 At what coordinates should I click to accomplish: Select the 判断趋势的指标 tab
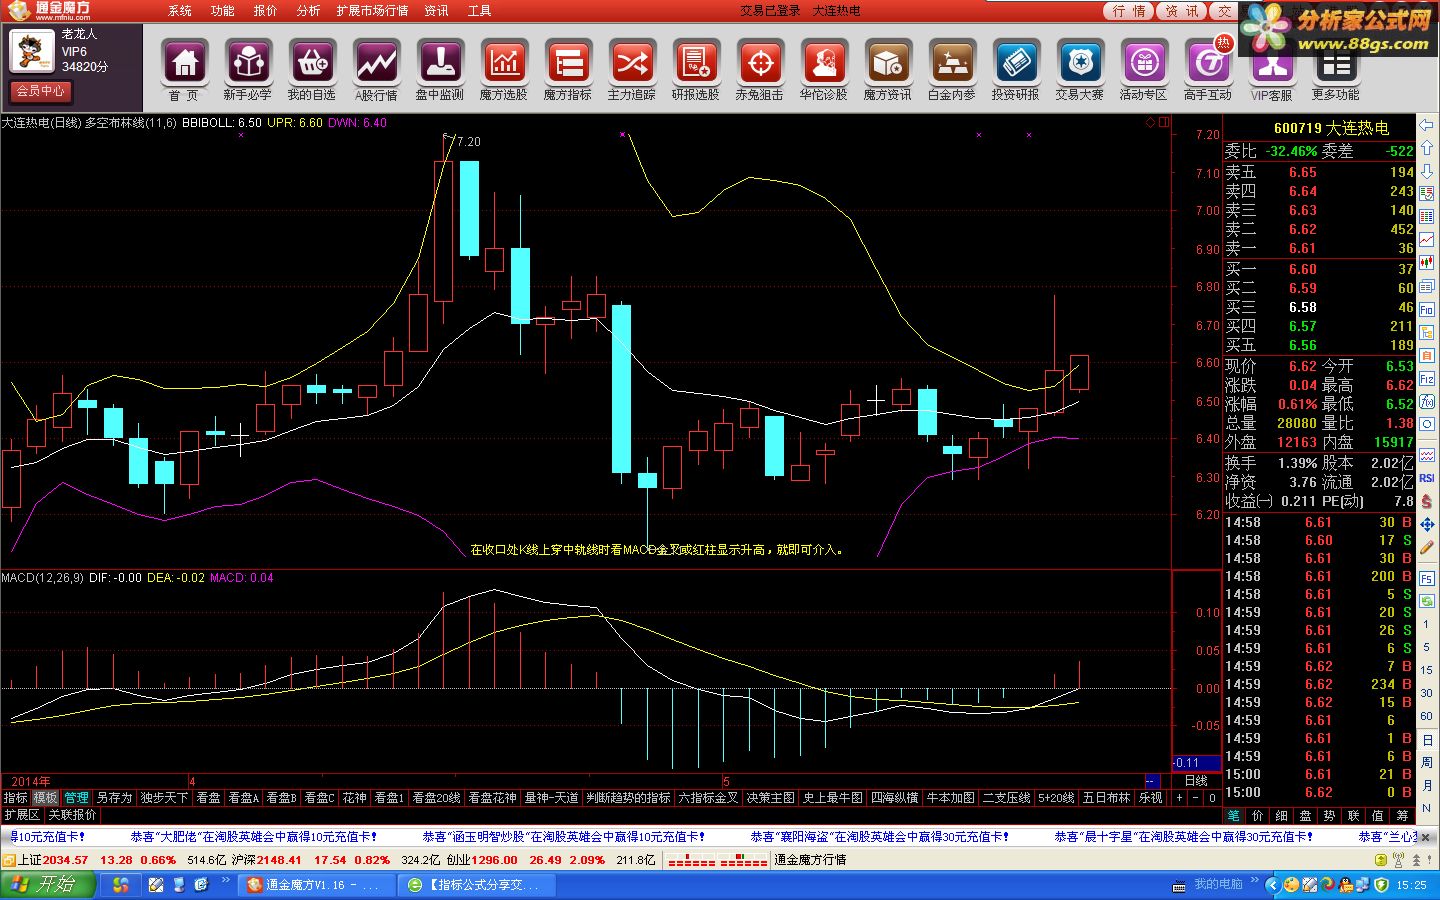tap(628, 798)
